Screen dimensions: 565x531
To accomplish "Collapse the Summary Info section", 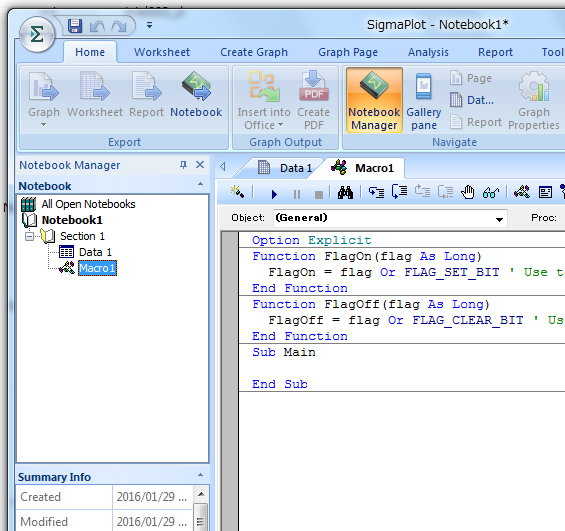I will pos(201,475).
